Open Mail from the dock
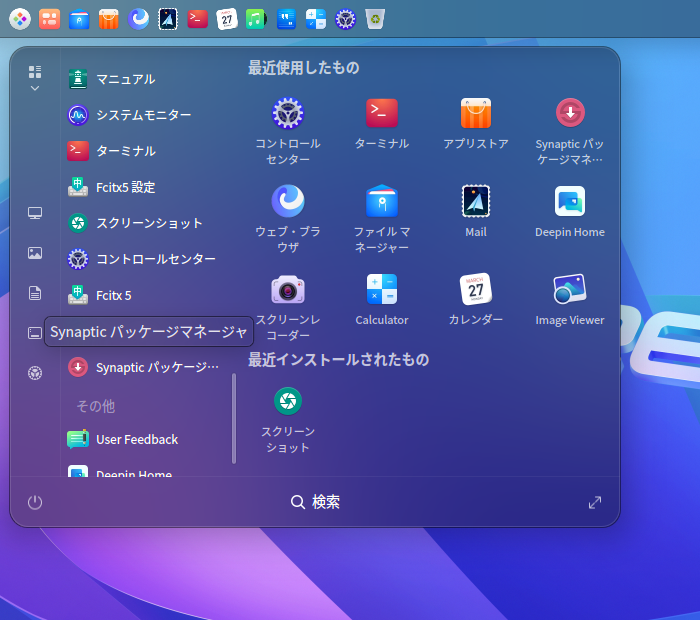This screenshot has height=620, width=700. point(168,19)
